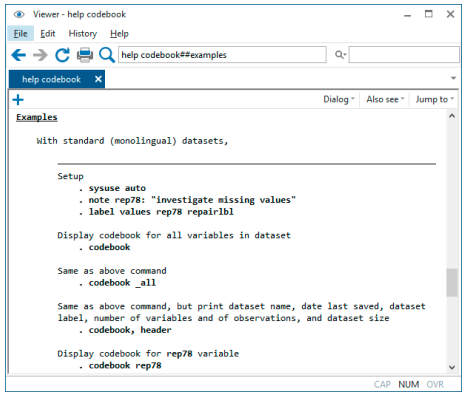Click the gray forward arrow icon

[x=40, y=55]
